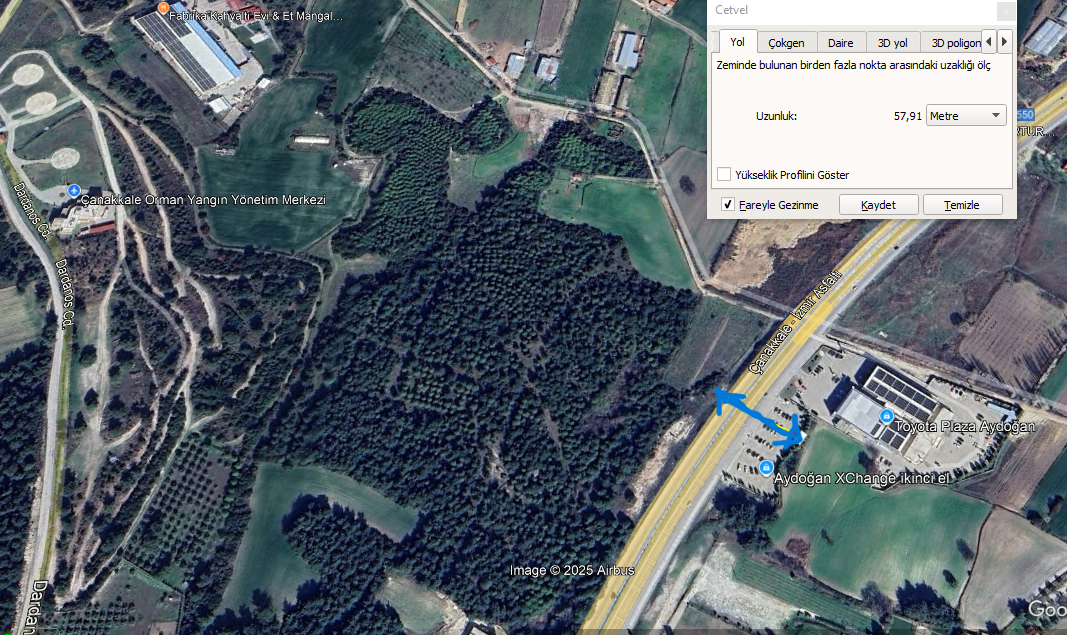This screenshot has height=635, width=1067.
Task: Select the Aydoğan XChange ikinci el marker
Action: pyautogui.click(x=766, y=468)
